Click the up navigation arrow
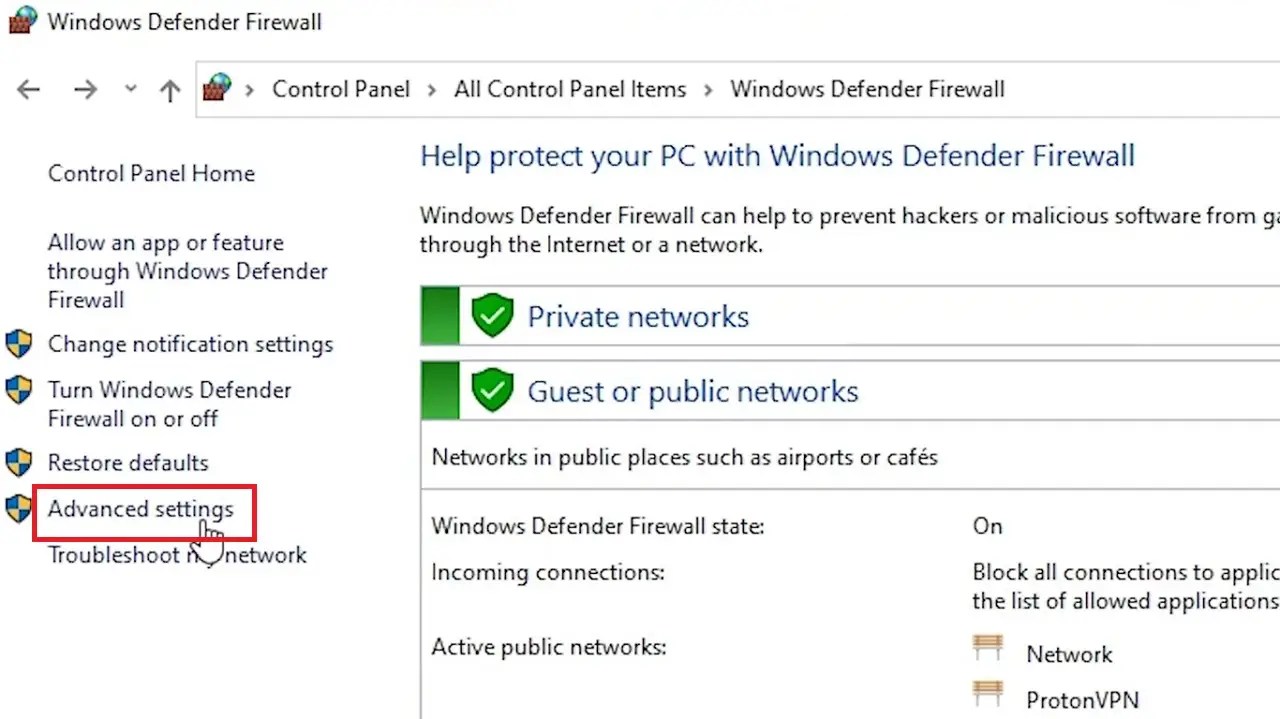Viewport: 1280px width, 719px height. 170,88
